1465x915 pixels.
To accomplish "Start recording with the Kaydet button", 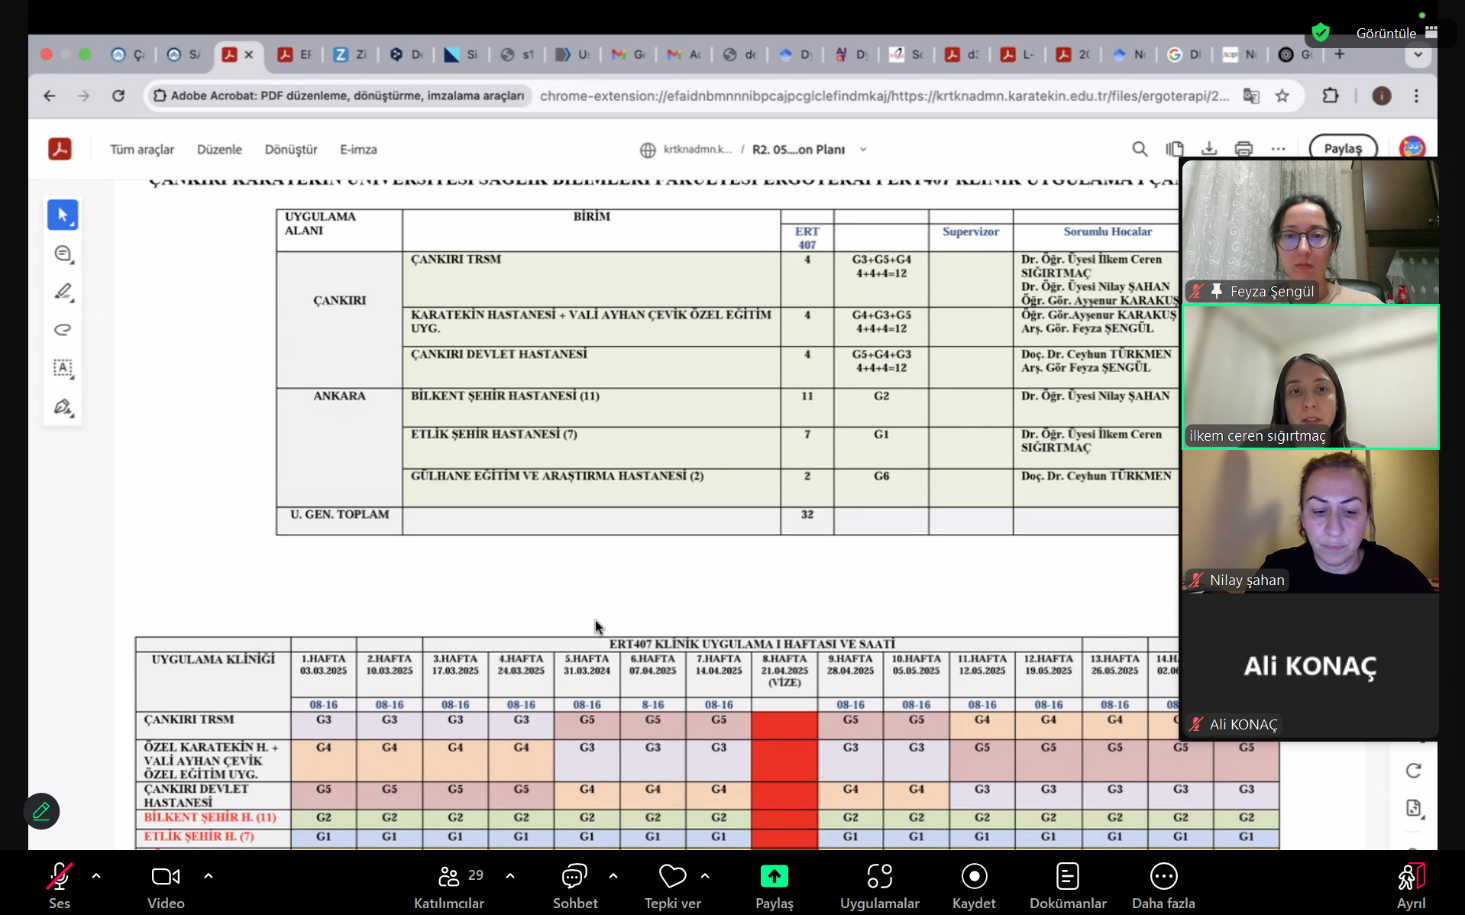I will [973, 885].
